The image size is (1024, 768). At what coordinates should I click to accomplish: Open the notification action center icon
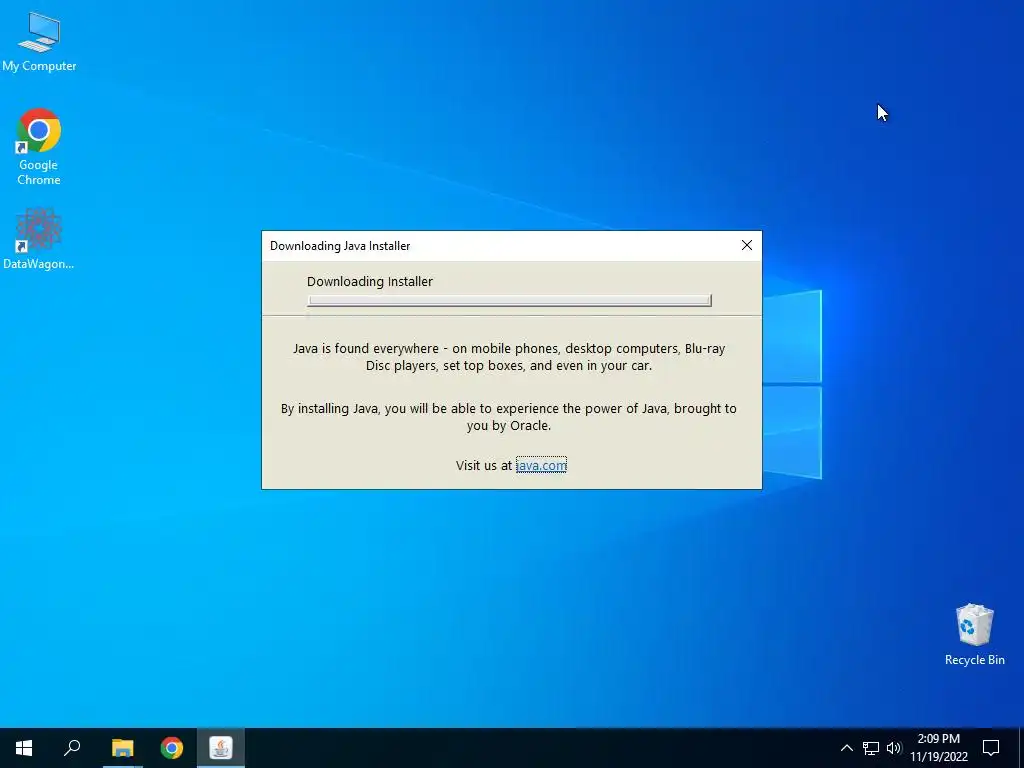(x=991, y=748)
